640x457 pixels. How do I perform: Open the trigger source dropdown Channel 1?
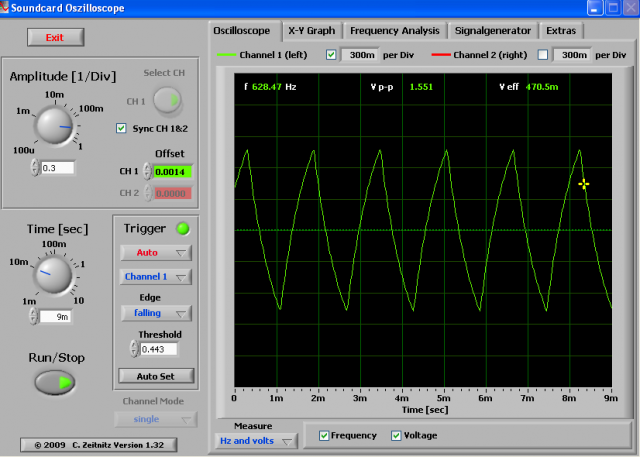(x=156, y=277)
